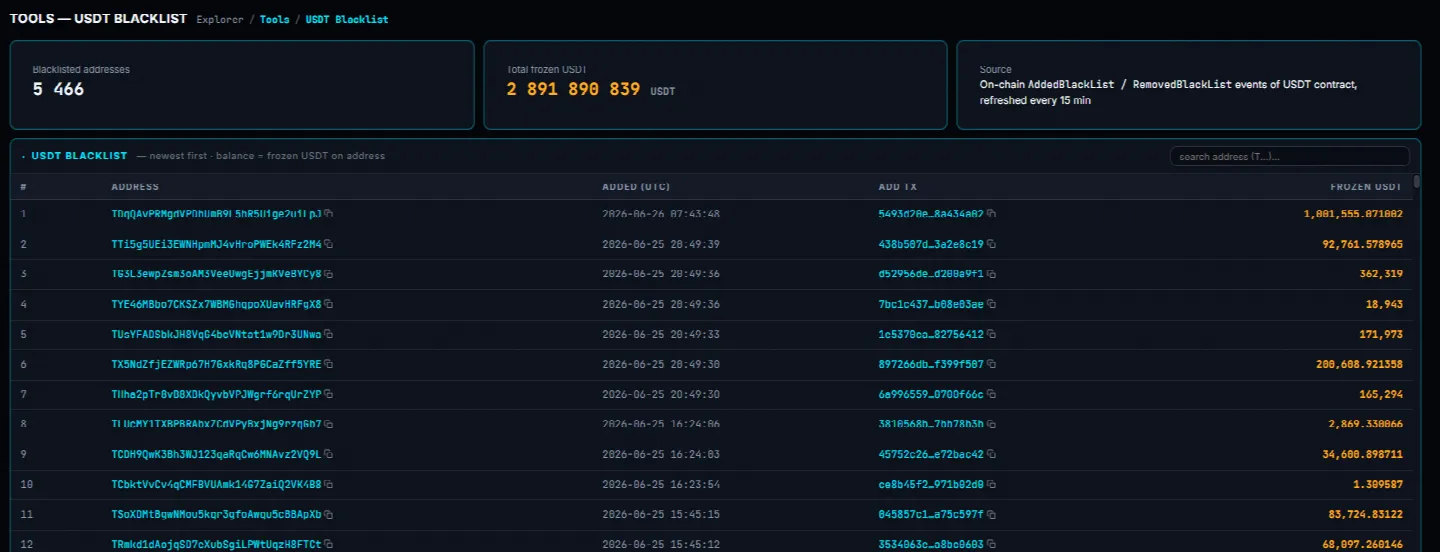The image size is (1440, 552).
Task: Click the # column header
Action: [x=23, y=187]
